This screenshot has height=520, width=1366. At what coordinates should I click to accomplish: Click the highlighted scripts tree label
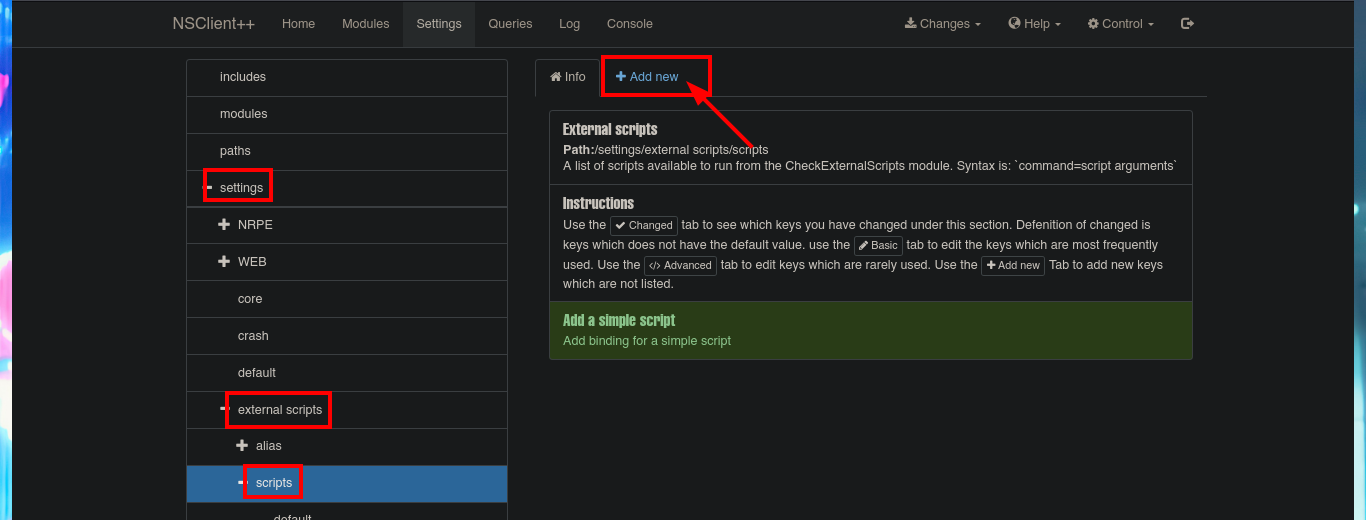pos(274,483)
